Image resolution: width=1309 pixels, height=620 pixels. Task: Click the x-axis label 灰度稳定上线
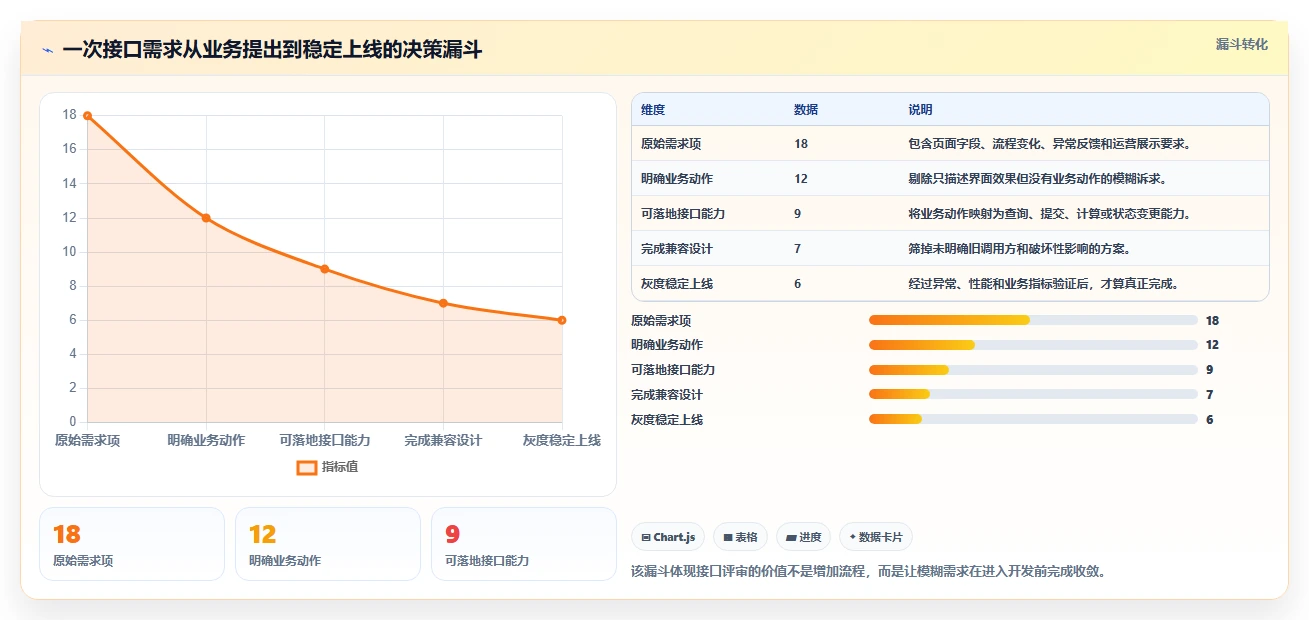point(562,441)
